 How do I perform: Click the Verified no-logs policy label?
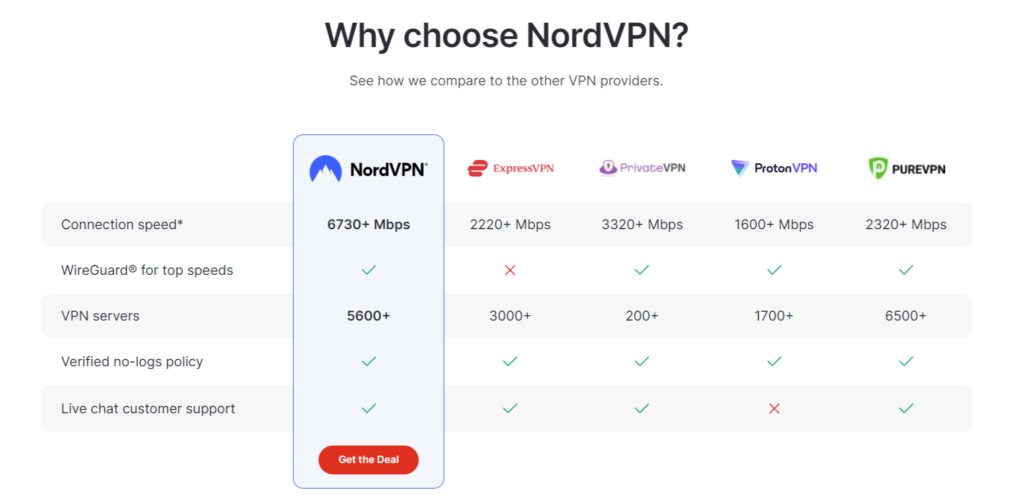(132, 361)
